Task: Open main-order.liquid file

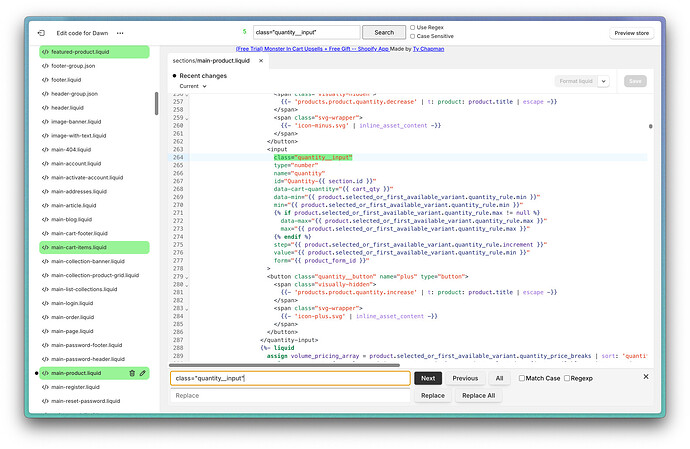Action: click(72, 317)
